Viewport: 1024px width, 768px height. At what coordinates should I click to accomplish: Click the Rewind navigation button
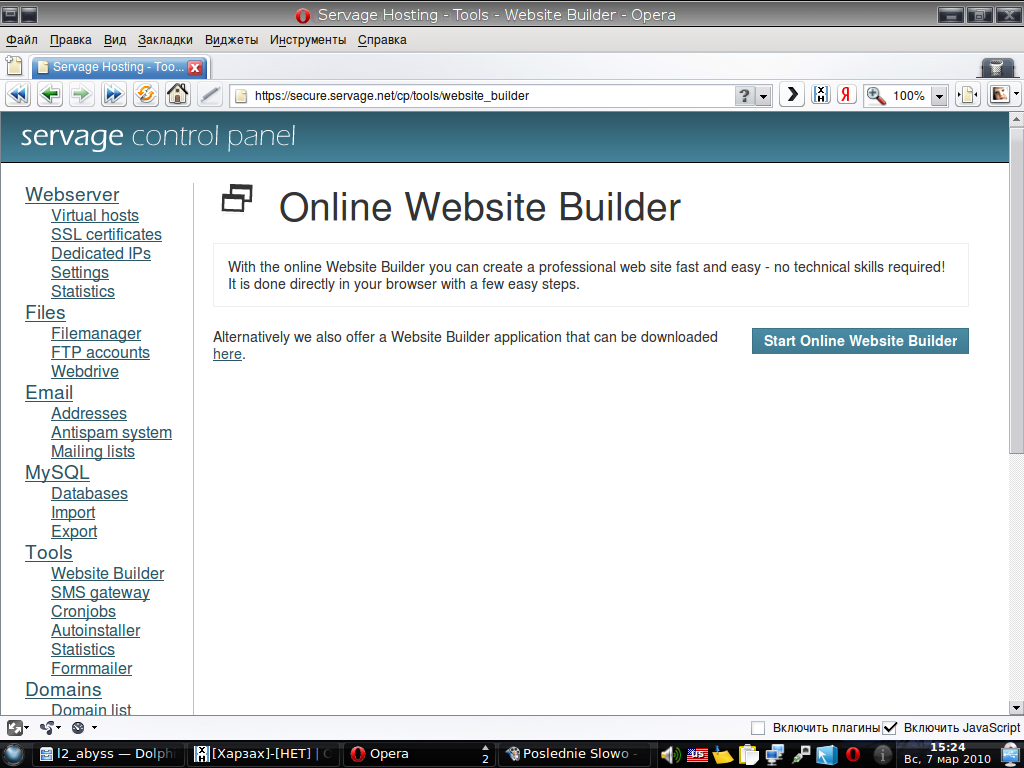[18, 95]
